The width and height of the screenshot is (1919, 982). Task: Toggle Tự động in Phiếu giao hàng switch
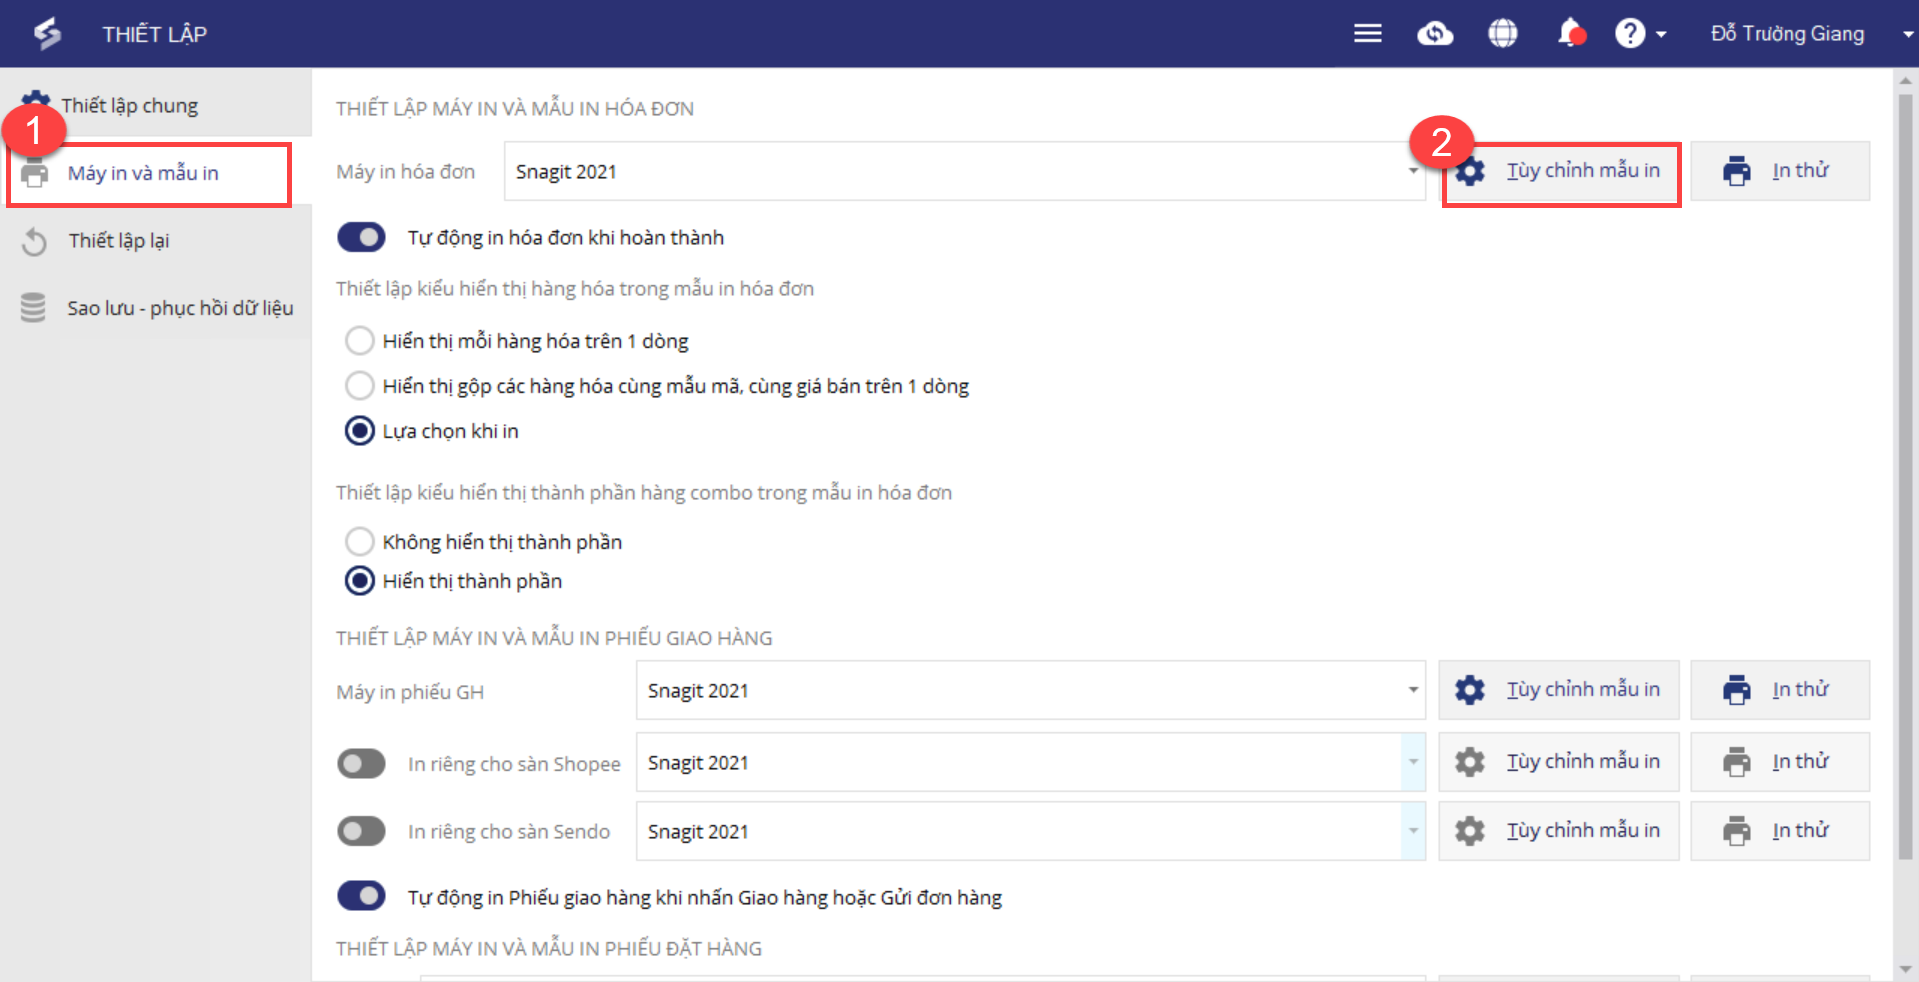[361, 896]
